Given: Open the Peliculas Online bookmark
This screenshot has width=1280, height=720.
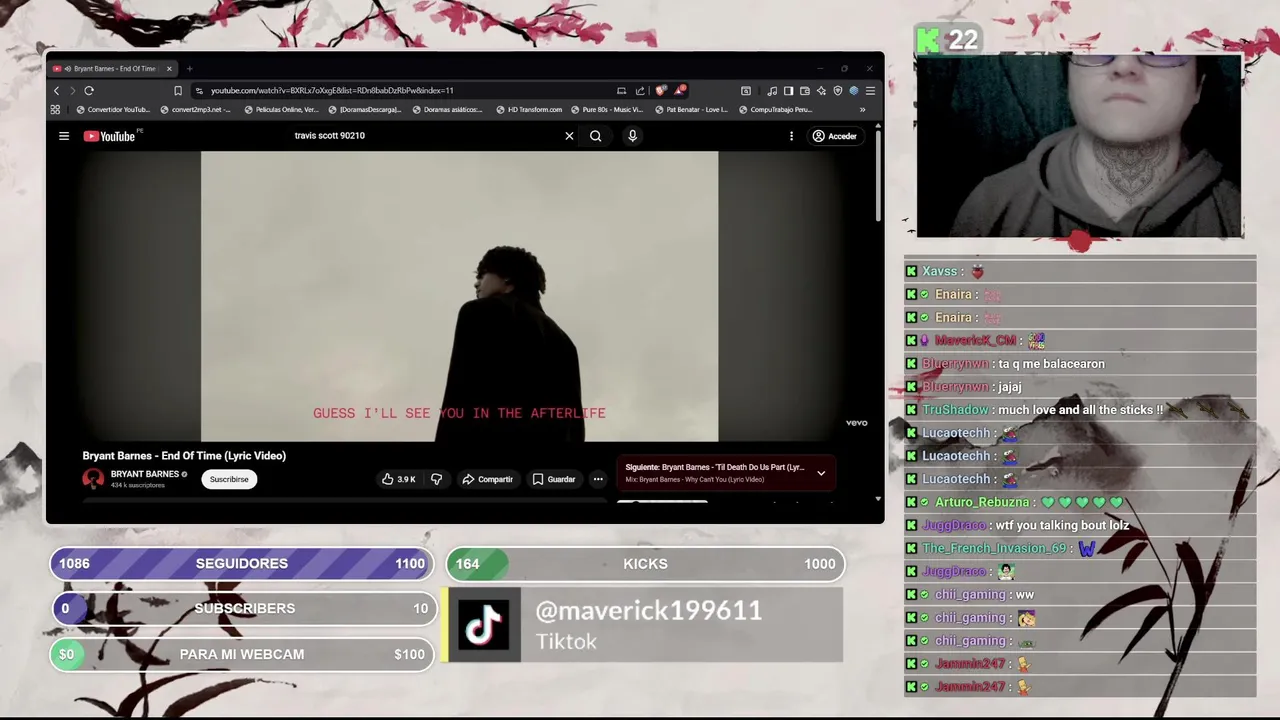Looking at the screenshot, I should click(x=281, y=110).
